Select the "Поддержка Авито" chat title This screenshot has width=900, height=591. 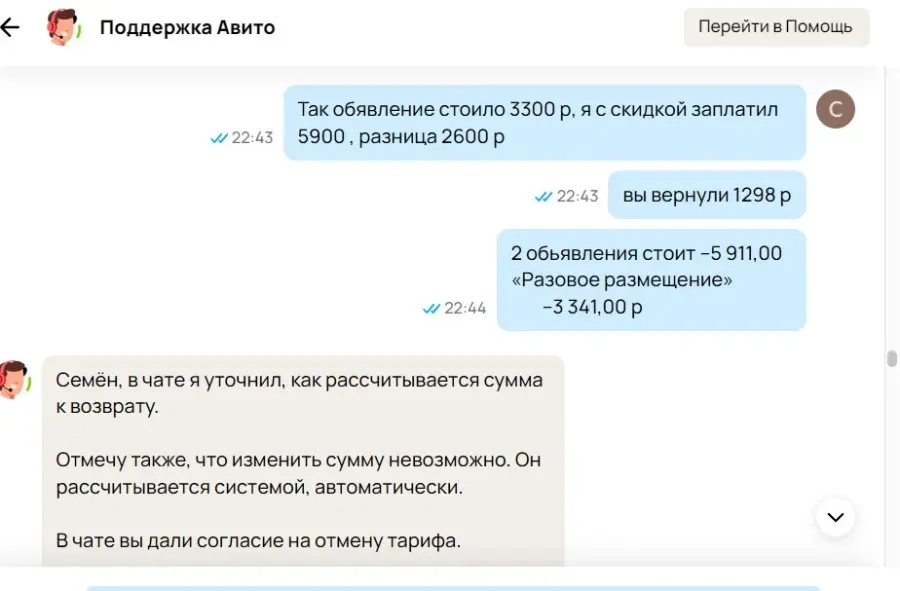(x=187, y=27)
